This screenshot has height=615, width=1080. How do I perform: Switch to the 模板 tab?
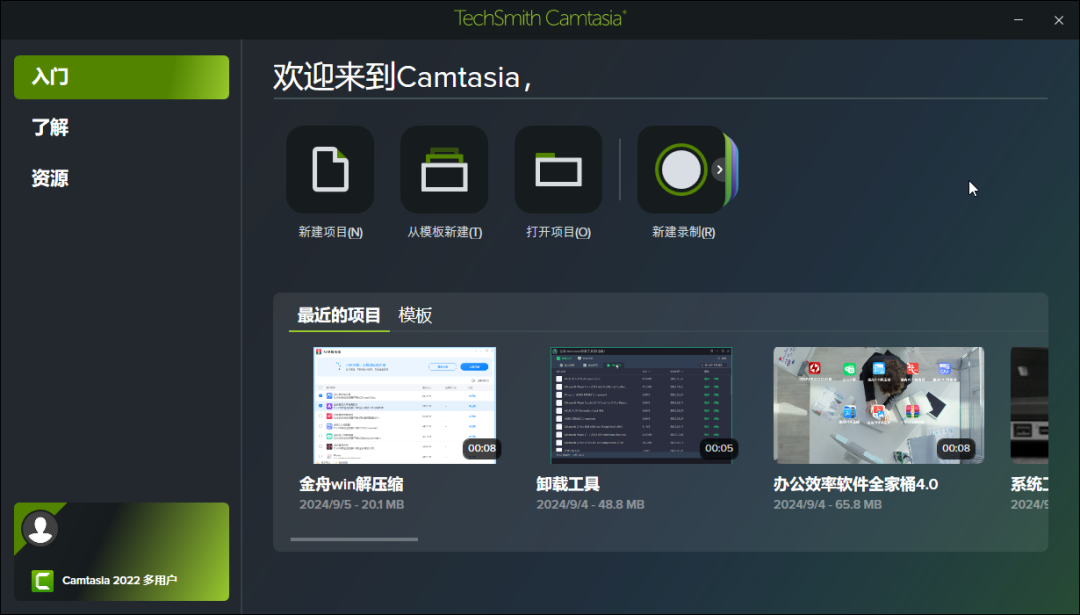(415, 315)
